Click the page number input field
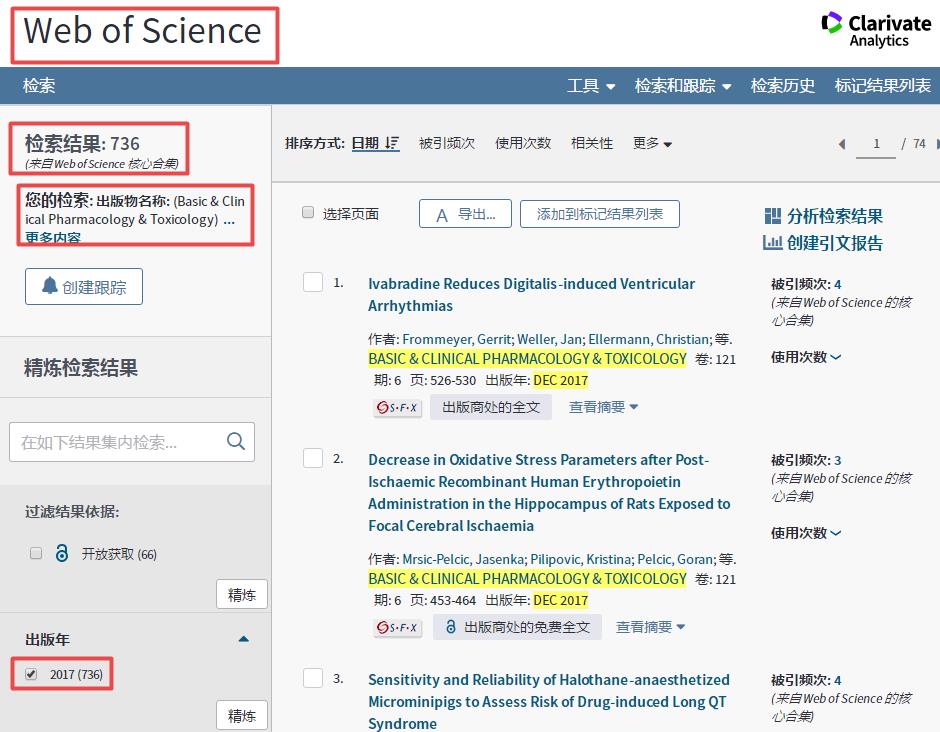This screenshot has height=732, width=940. point(876,144)
